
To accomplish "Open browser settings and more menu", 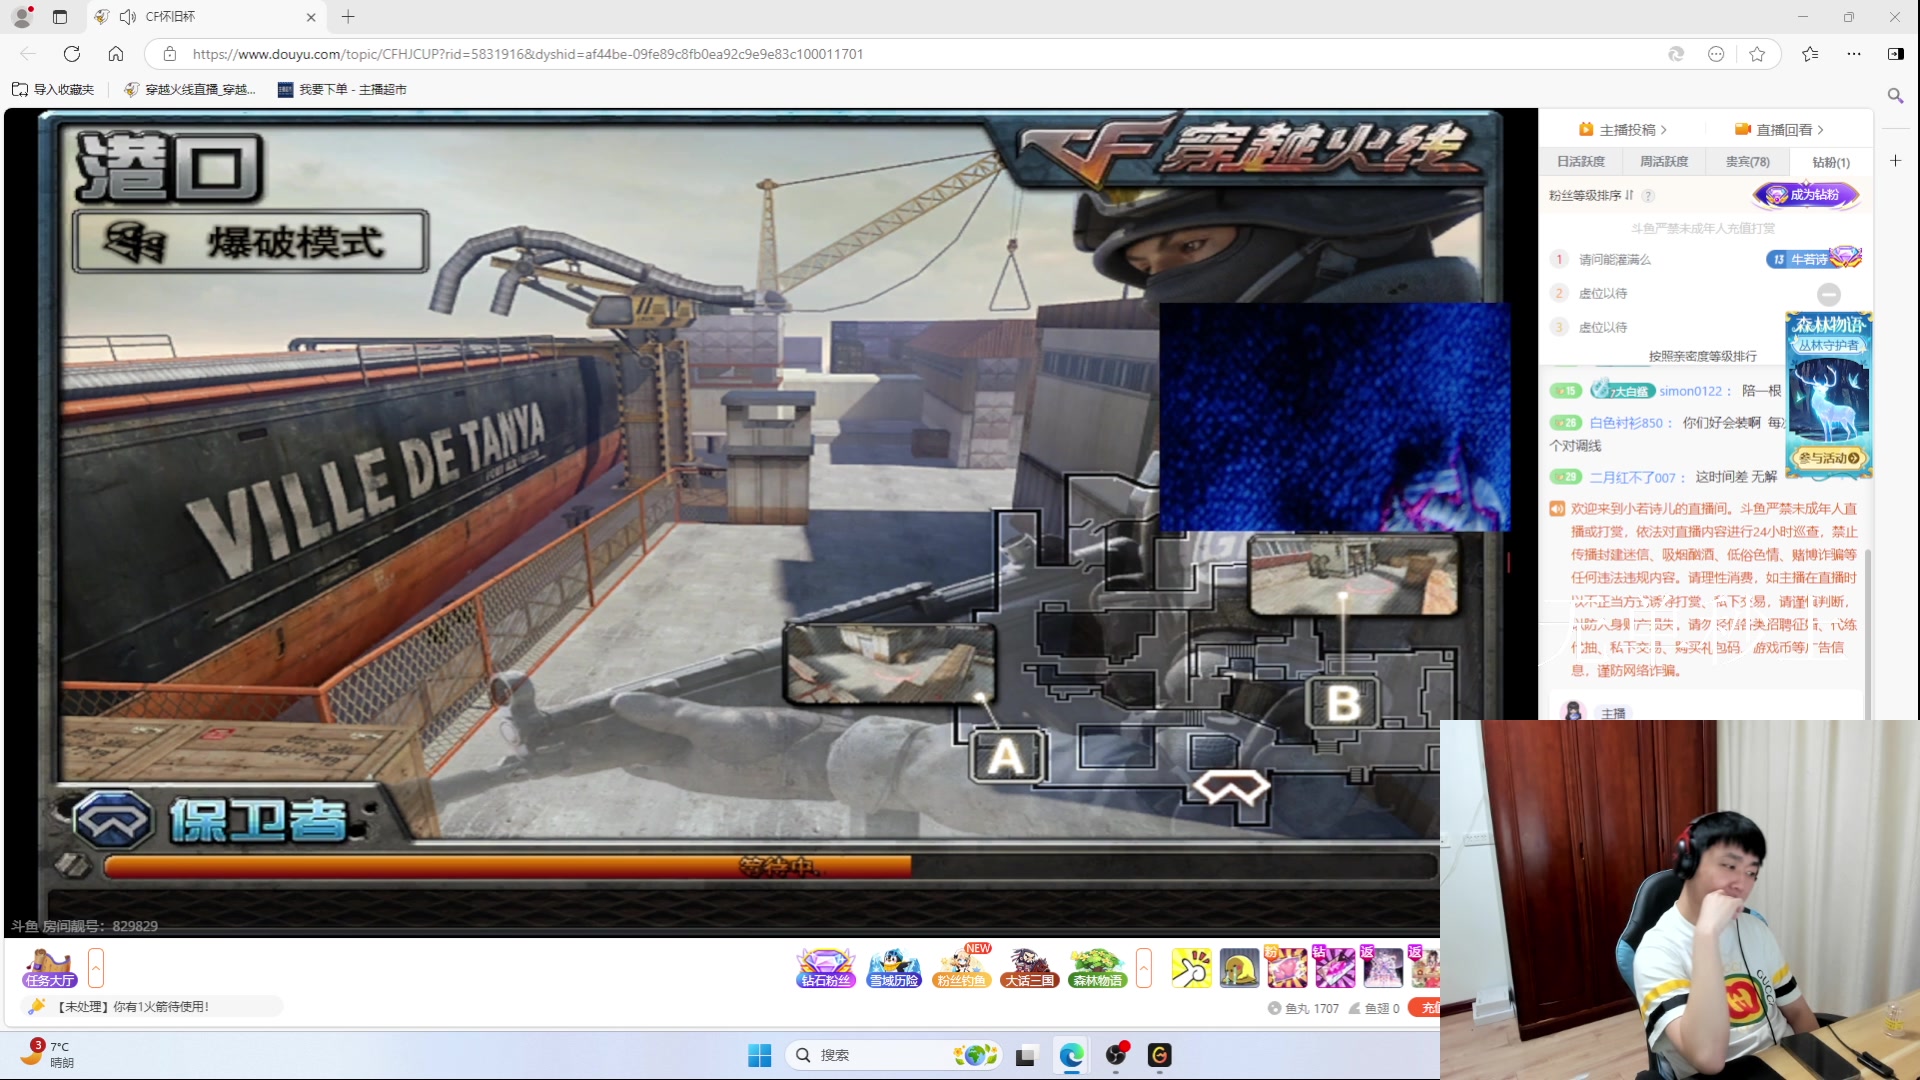I will point(1854,54).
